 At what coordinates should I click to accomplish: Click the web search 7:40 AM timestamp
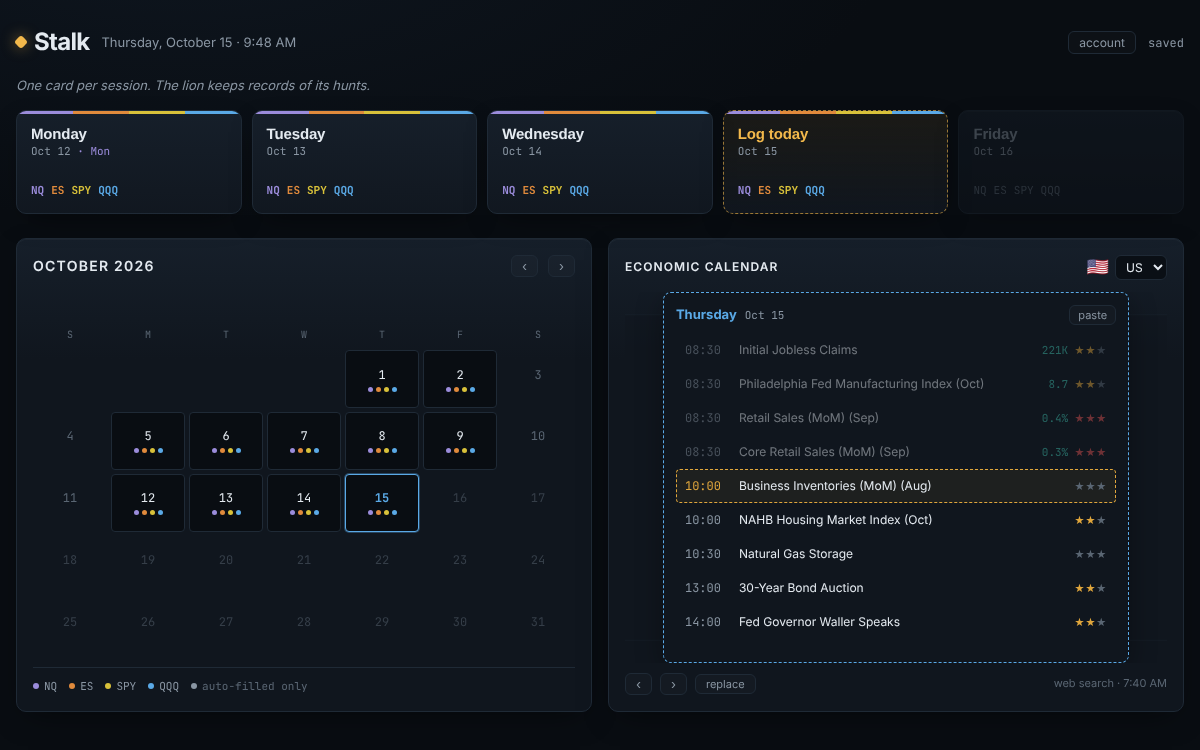(x=1110, y=684)
